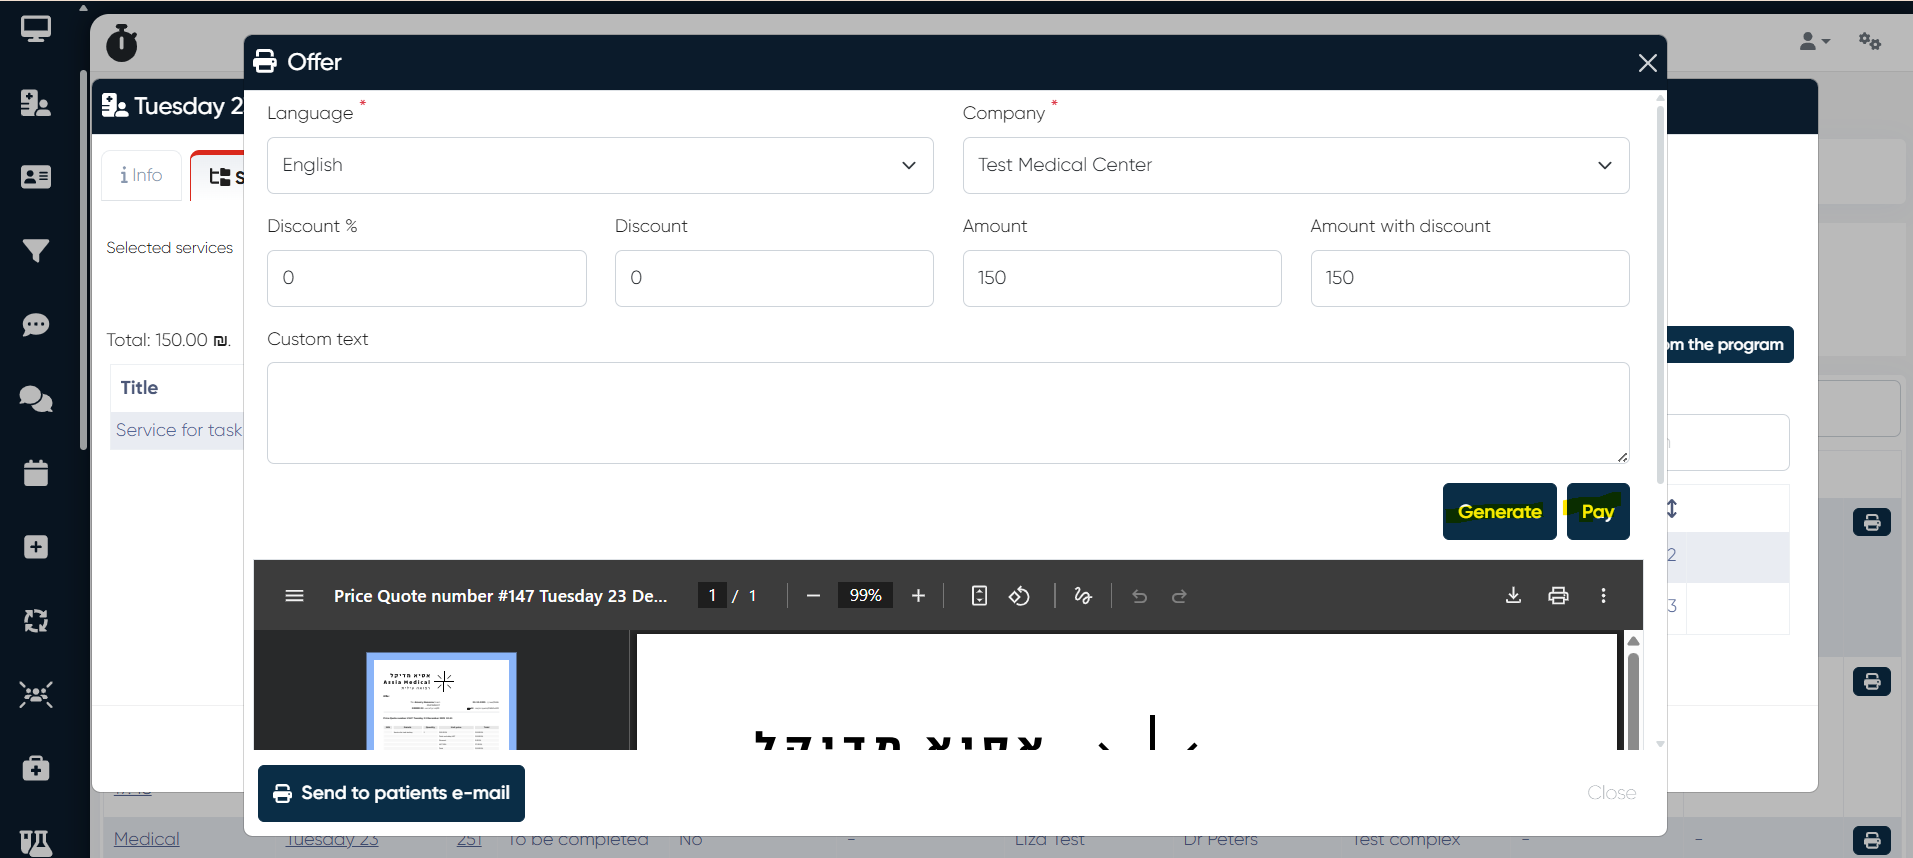Open the user account dropdown
This screenshot has height=858, width=1913.
[1814, 42]
